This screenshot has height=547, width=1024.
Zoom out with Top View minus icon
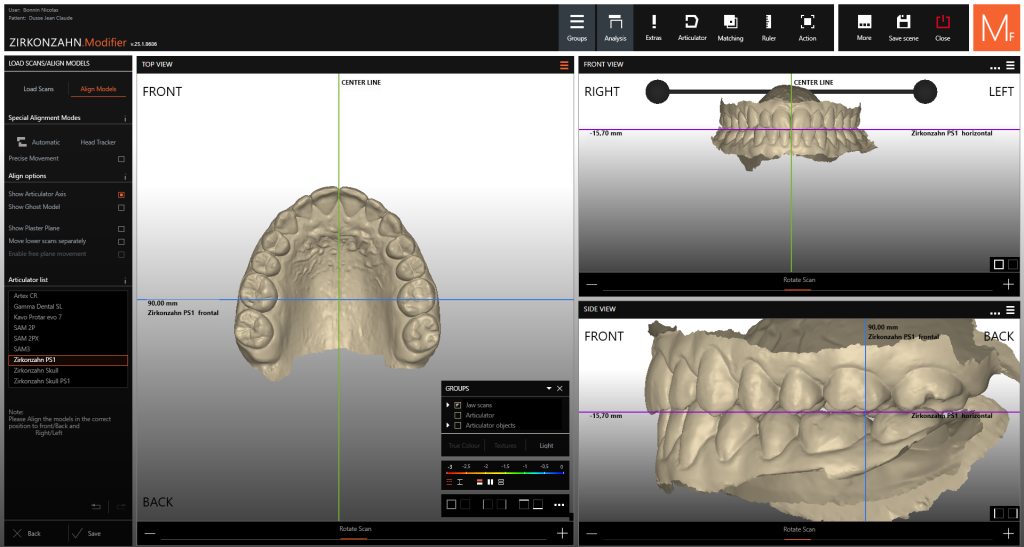click(150, 533)
